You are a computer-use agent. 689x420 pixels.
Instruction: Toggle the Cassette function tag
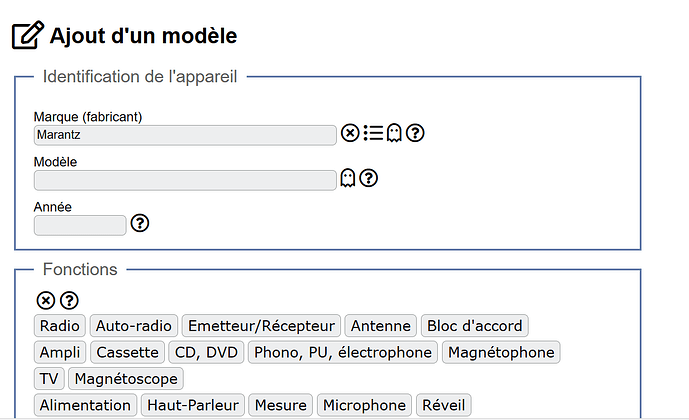pos(127,352)
